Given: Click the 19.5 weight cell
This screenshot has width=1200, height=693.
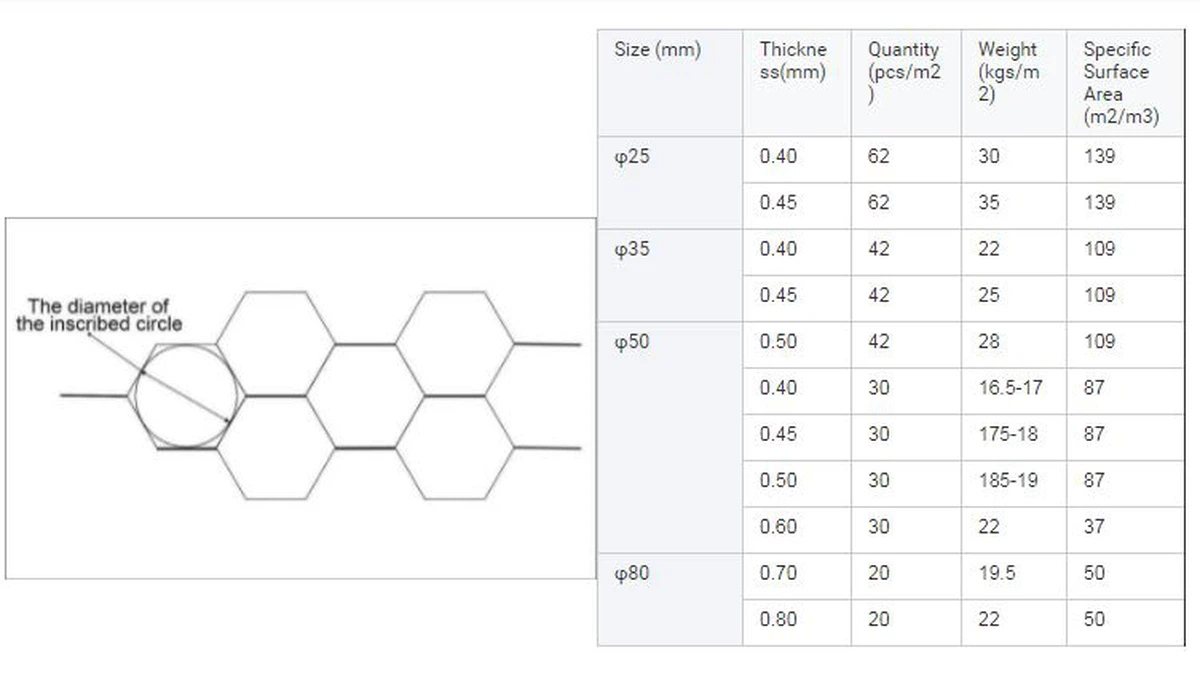Looking at the screenshot, I should coord(996,574).
